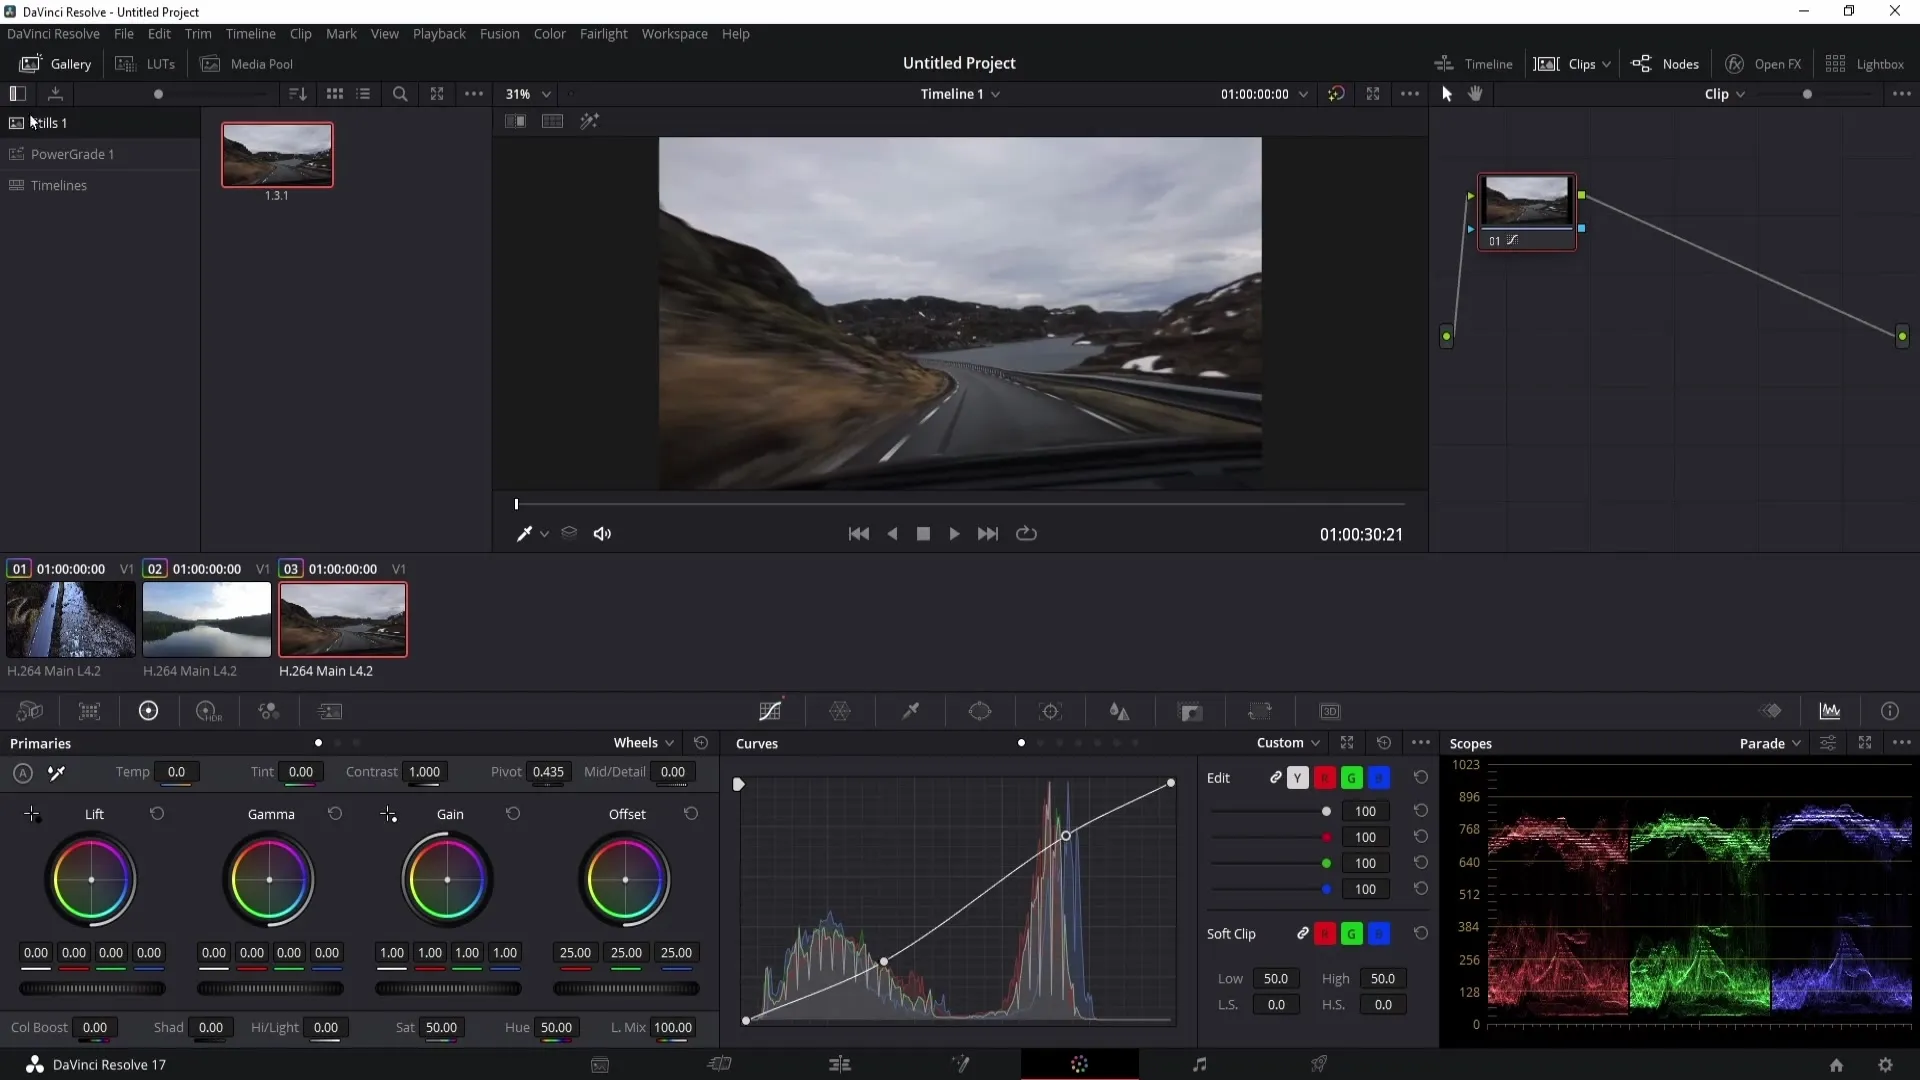Select the Color Wheels palette icon
The image size is (1920, 1080).
tap(148, 711)
